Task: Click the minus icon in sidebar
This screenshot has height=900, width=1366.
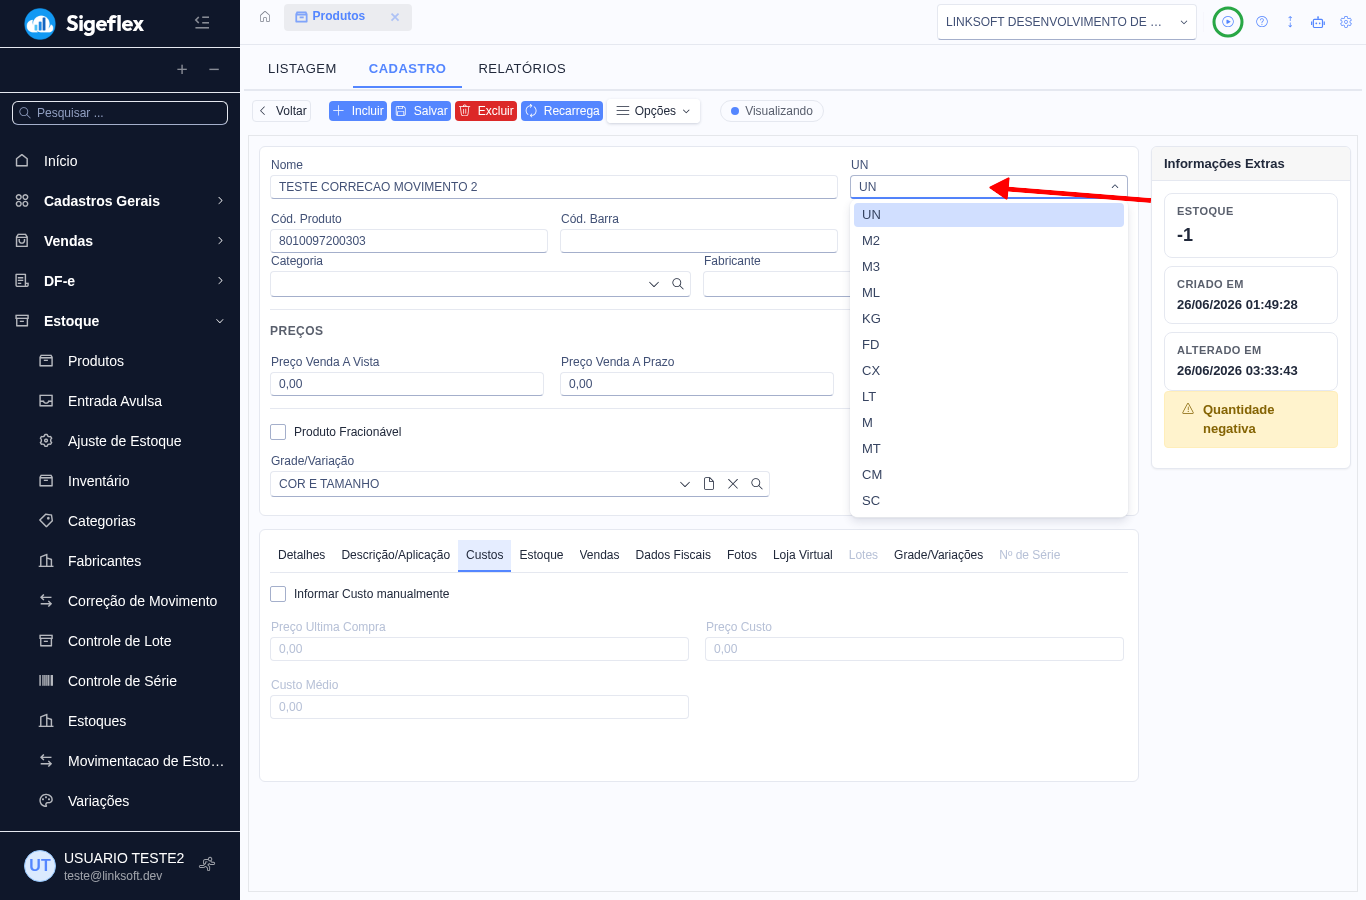Action: [x=214, y=69]
